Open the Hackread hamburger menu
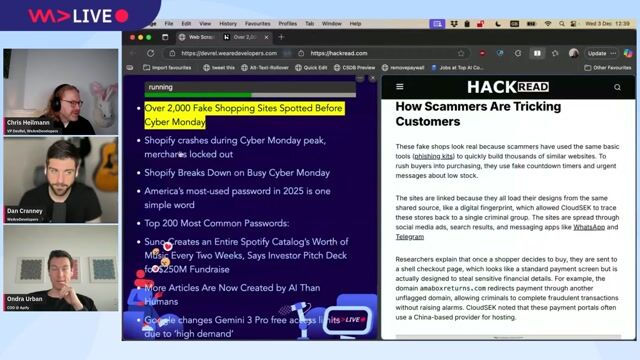Image resolution: width=640 pixels, height=360 pixels. point(400,87)
